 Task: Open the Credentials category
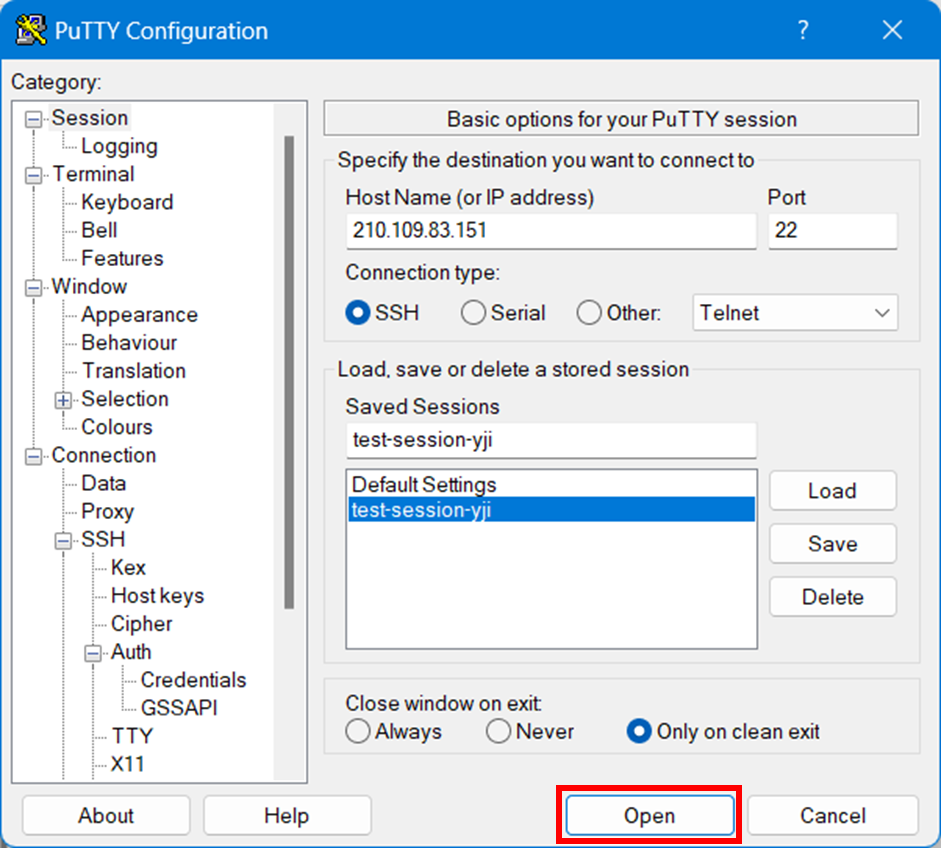pos(193,681)
